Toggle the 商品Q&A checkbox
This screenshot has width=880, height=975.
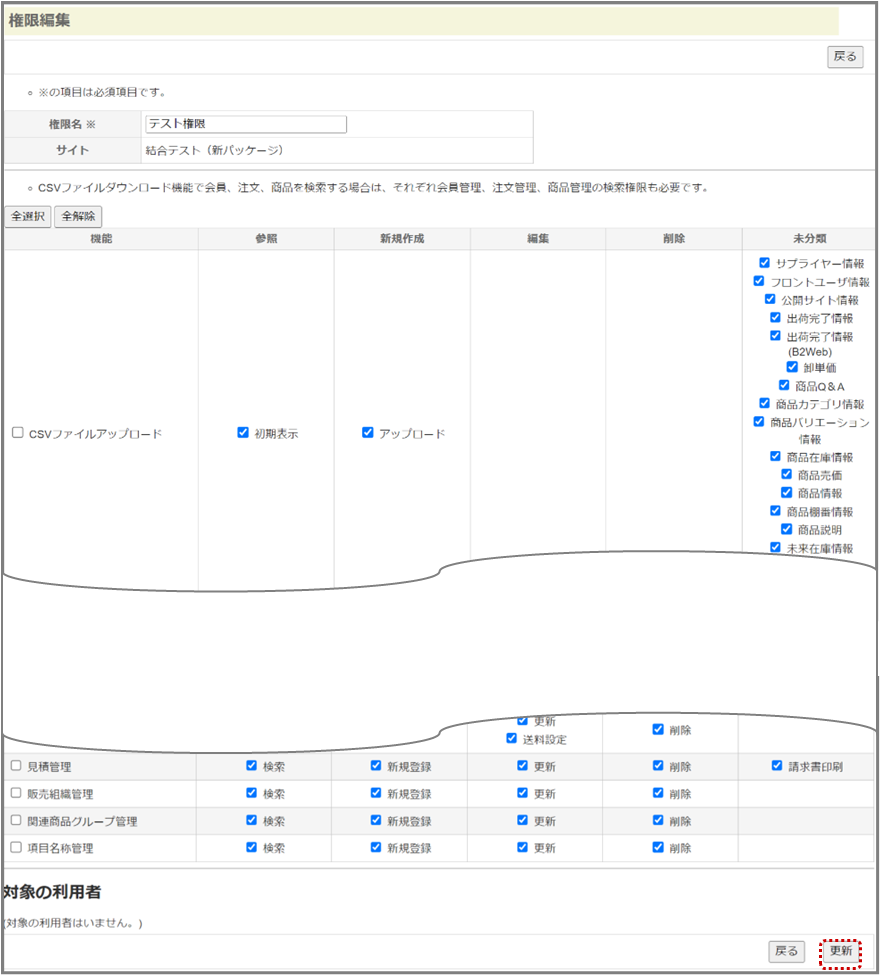pyautogui.click(x=785, y=385)
